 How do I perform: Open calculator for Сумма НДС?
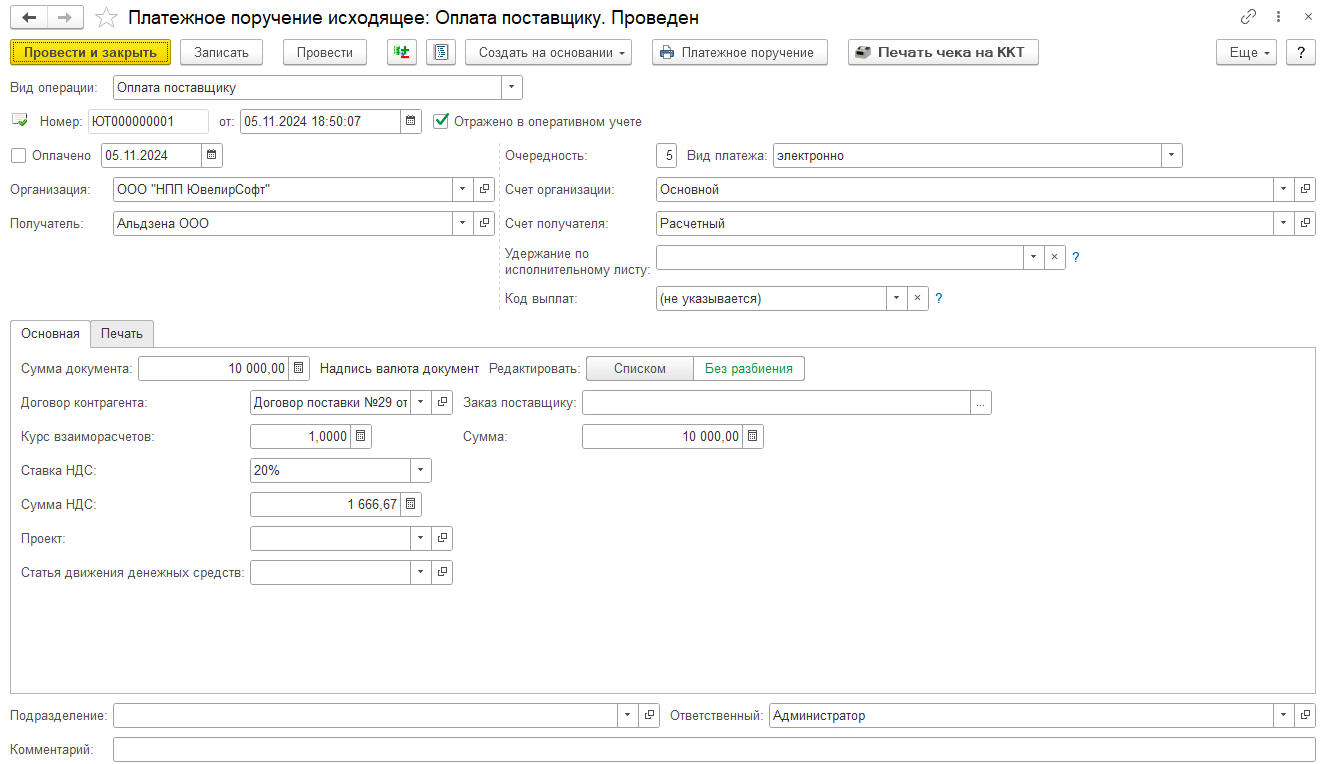[410, 505]
